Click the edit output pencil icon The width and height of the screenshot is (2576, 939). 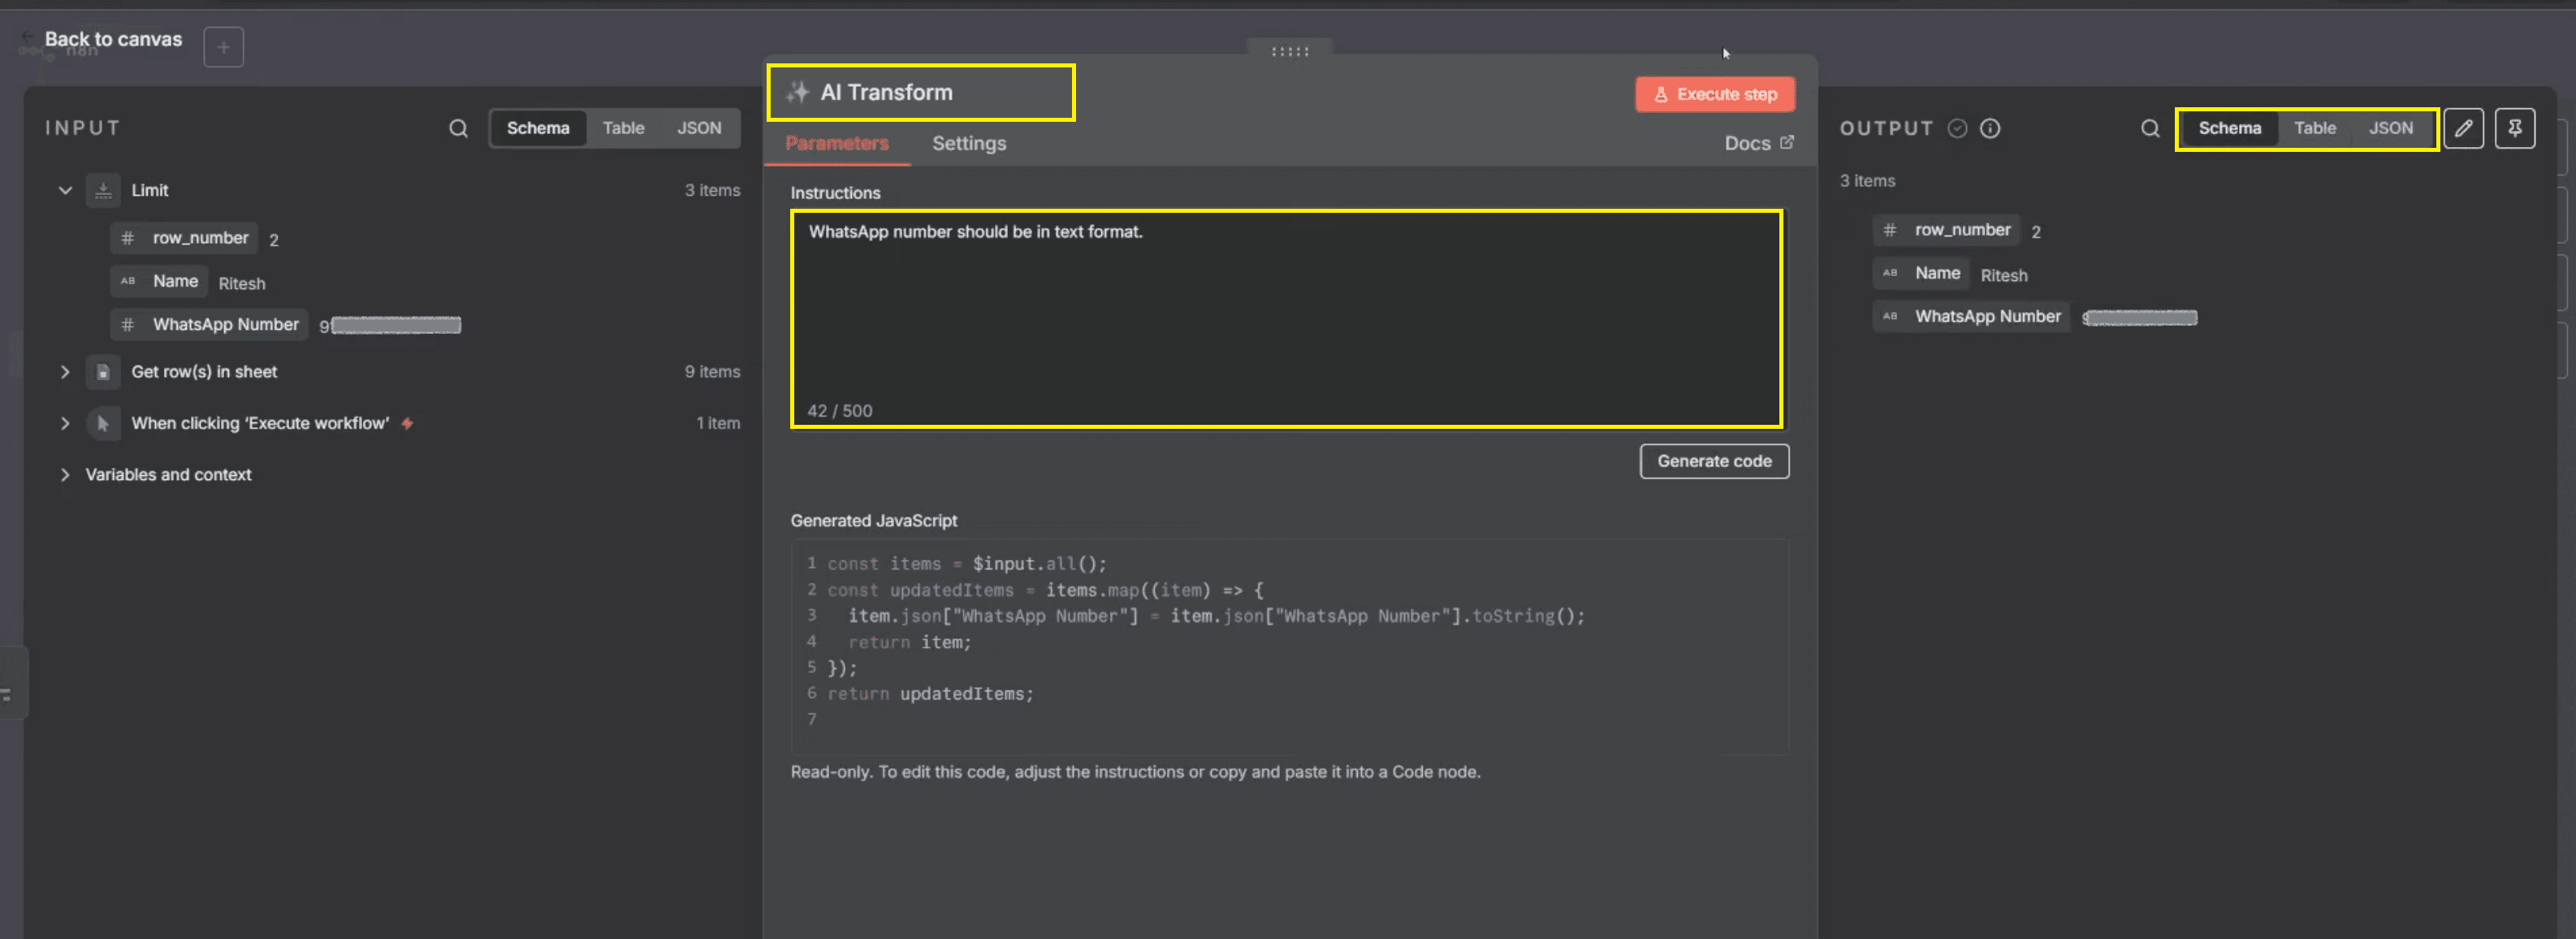click(x=2465, y=128)
